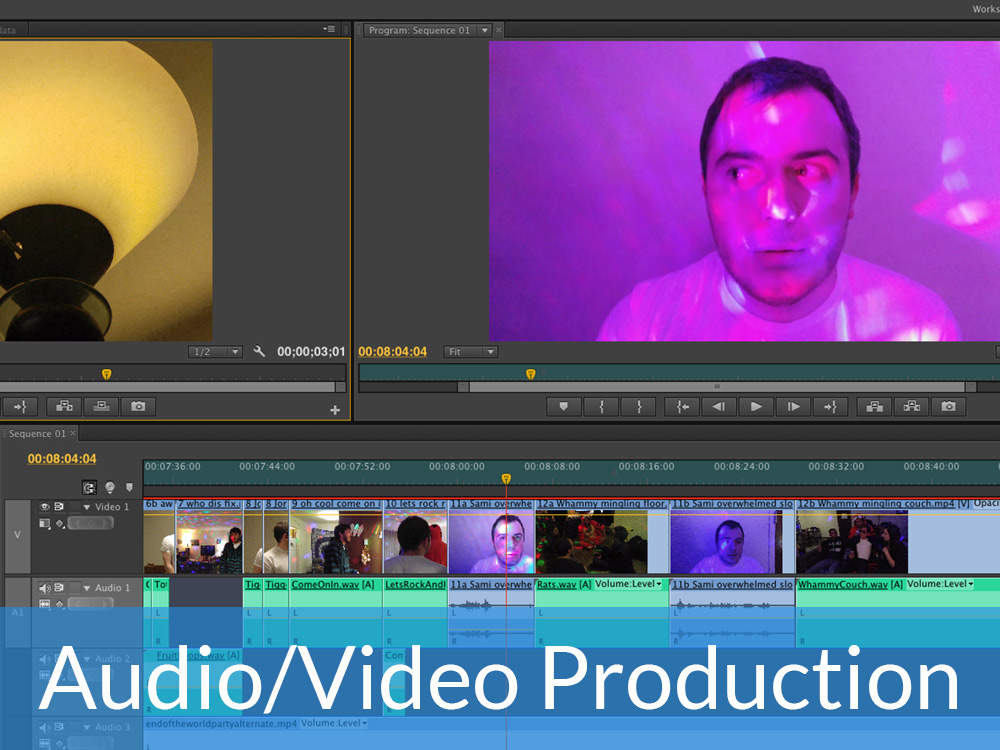This screenshot has width=1000, height=750.
Task: Click the Overwrite button in Source monitor
Action: click(x=101, y=406)
